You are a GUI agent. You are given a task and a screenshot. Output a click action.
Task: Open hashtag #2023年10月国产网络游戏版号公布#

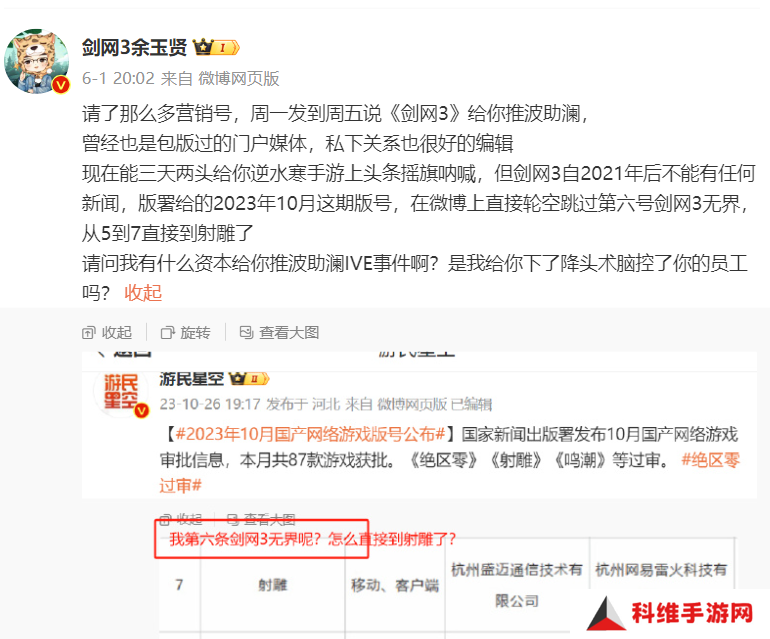(x=310, y=434)
